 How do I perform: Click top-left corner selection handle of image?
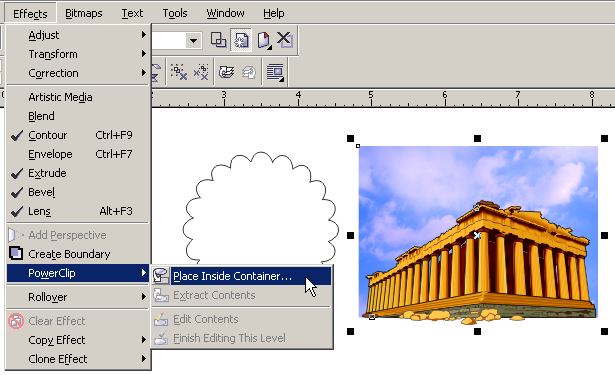(351, 138)
